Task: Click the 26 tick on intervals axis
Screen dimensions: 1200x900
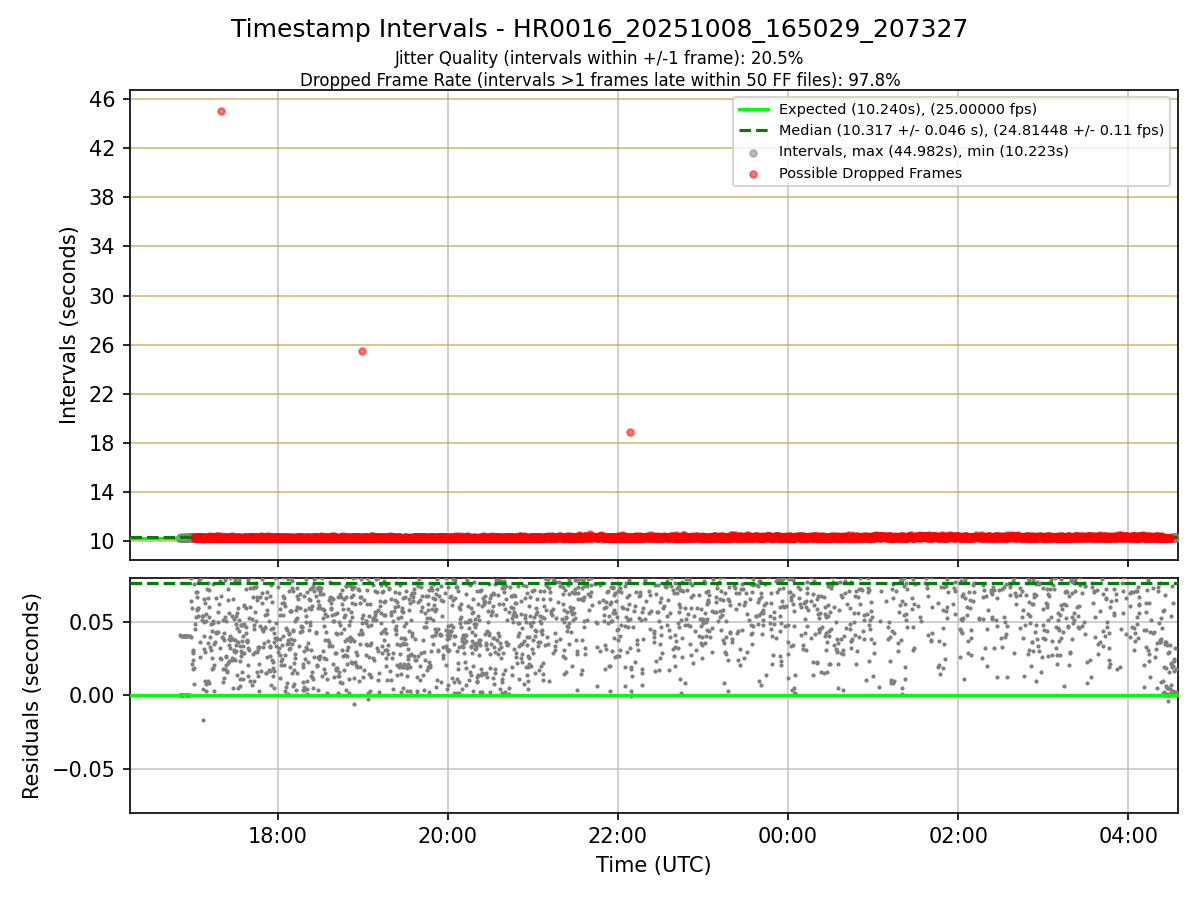Action: click(104, 345)
